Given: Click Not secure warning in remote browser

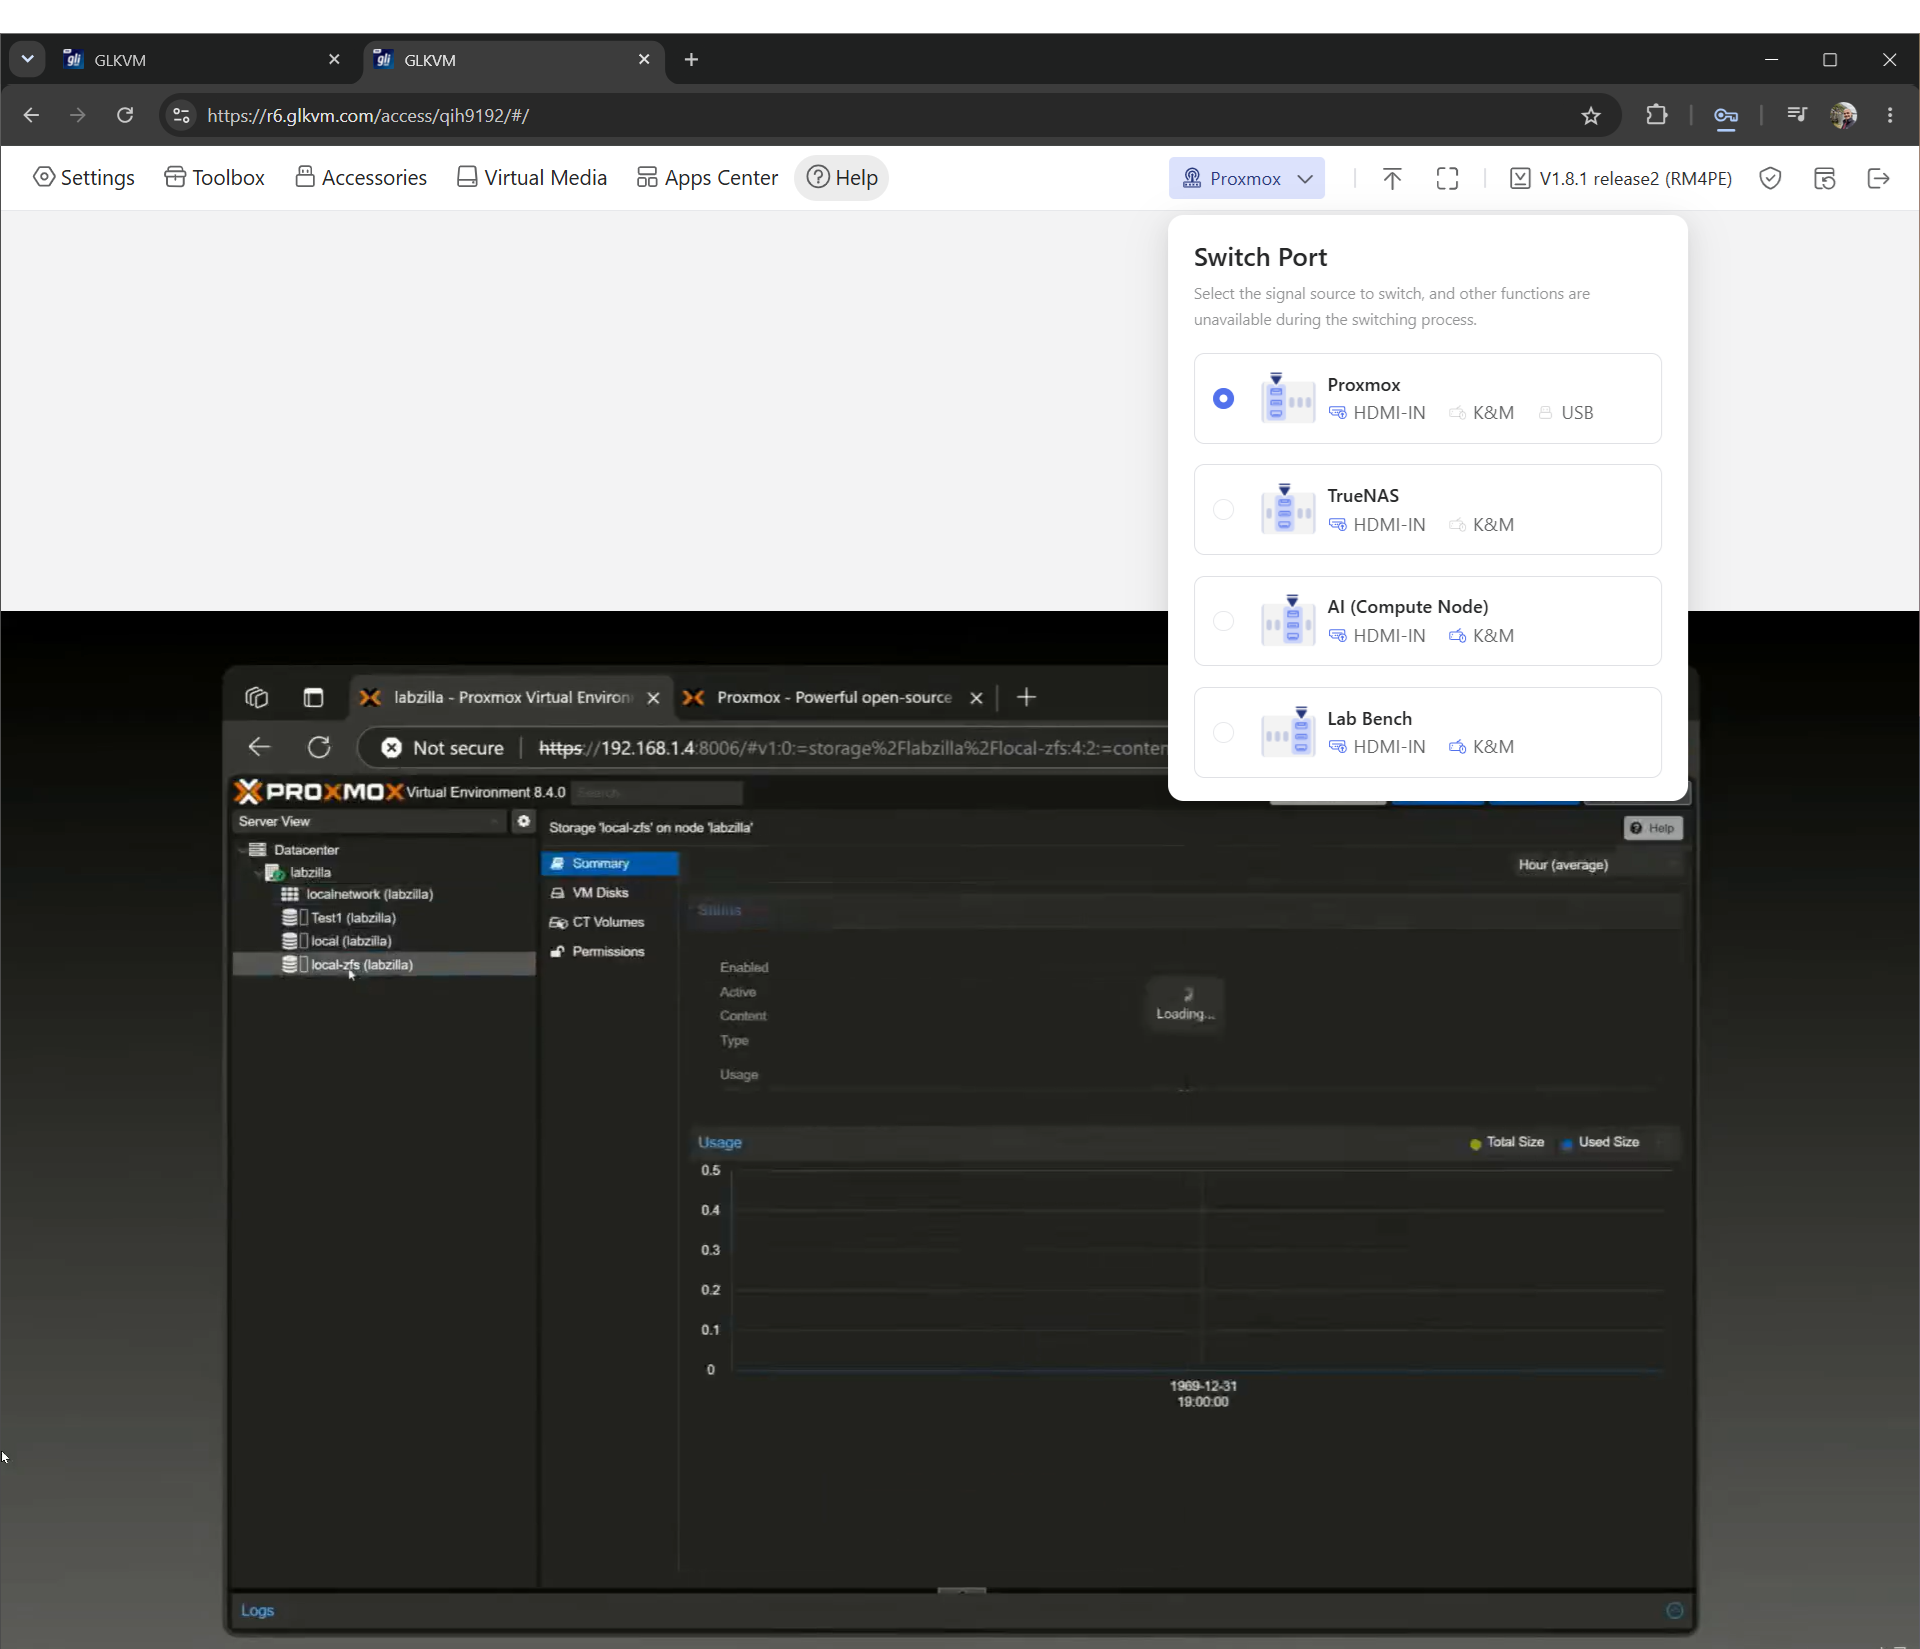Looking at the screenshot, I should pyautogui.click(x=443, y=748).
